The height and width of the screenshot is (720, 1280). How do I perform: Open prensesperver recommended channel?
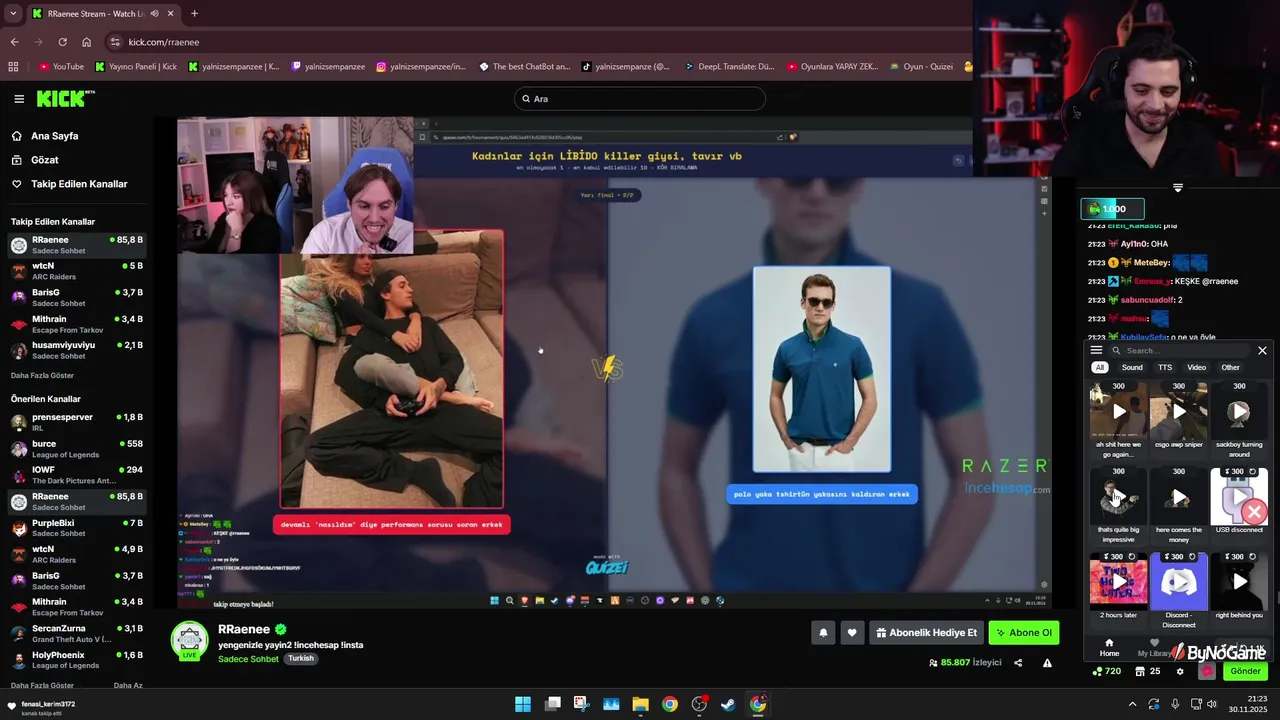pyautogui.click(x=76, y=422)
